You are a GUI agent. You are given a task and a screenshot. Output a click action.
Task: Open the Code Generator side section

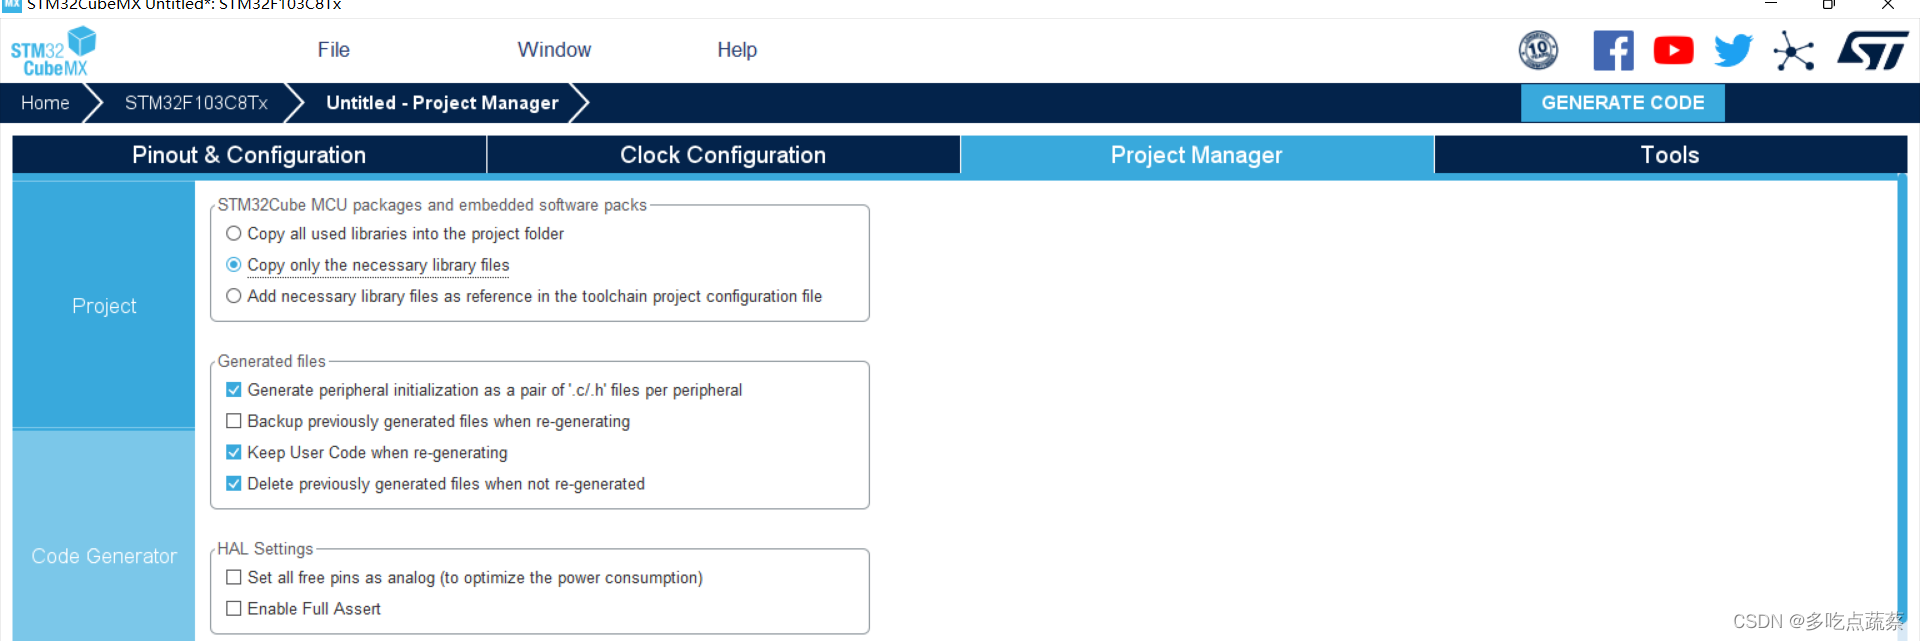104,536
